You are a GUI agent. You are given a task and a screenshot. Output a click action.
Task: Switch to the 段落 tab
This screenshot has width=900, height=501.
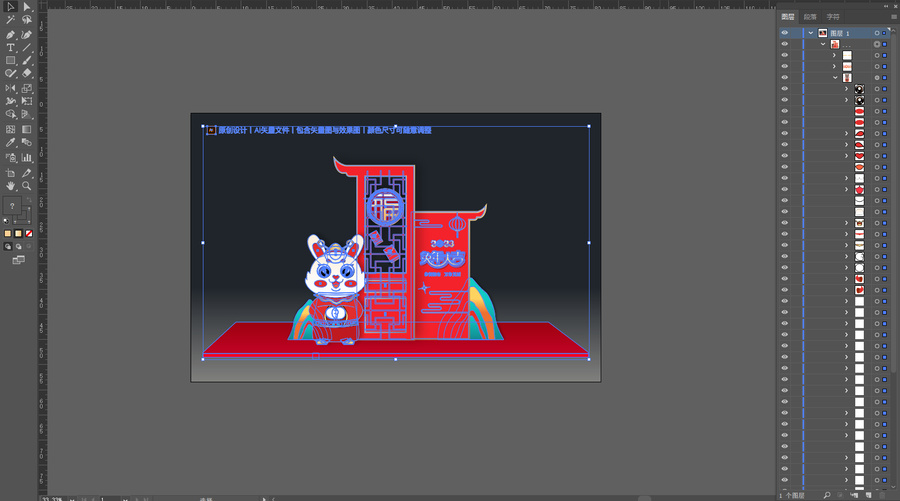pos(810,17)
